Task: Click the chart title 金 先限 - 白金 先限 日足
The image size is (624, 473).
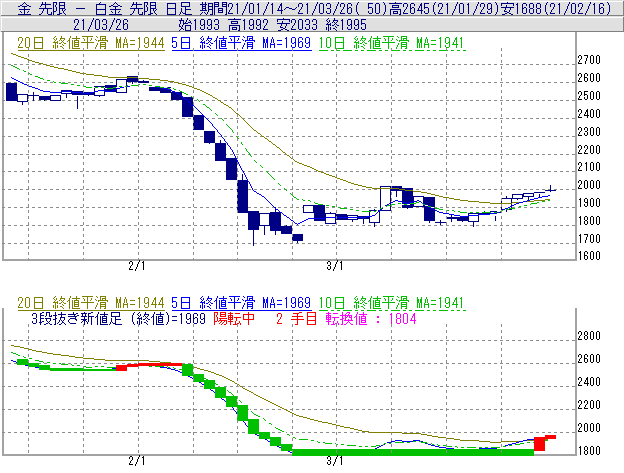Action: 105,8
